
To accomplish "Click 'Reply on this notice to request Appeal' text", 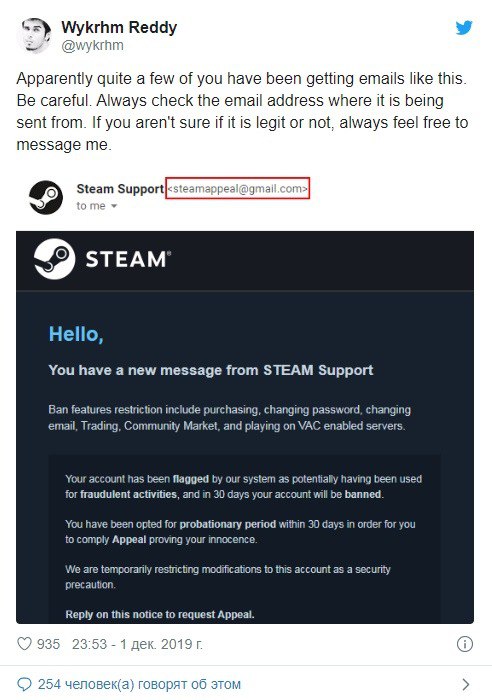I will pyautogui.click(x=160, y=614).
